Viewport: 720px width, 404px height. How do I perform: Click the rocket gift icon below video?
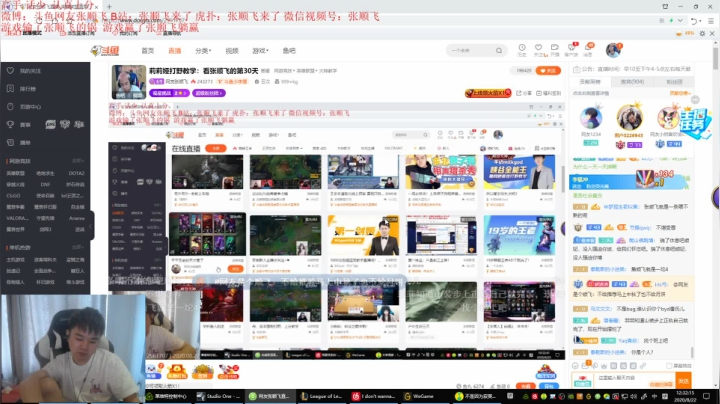pos(228,371)
